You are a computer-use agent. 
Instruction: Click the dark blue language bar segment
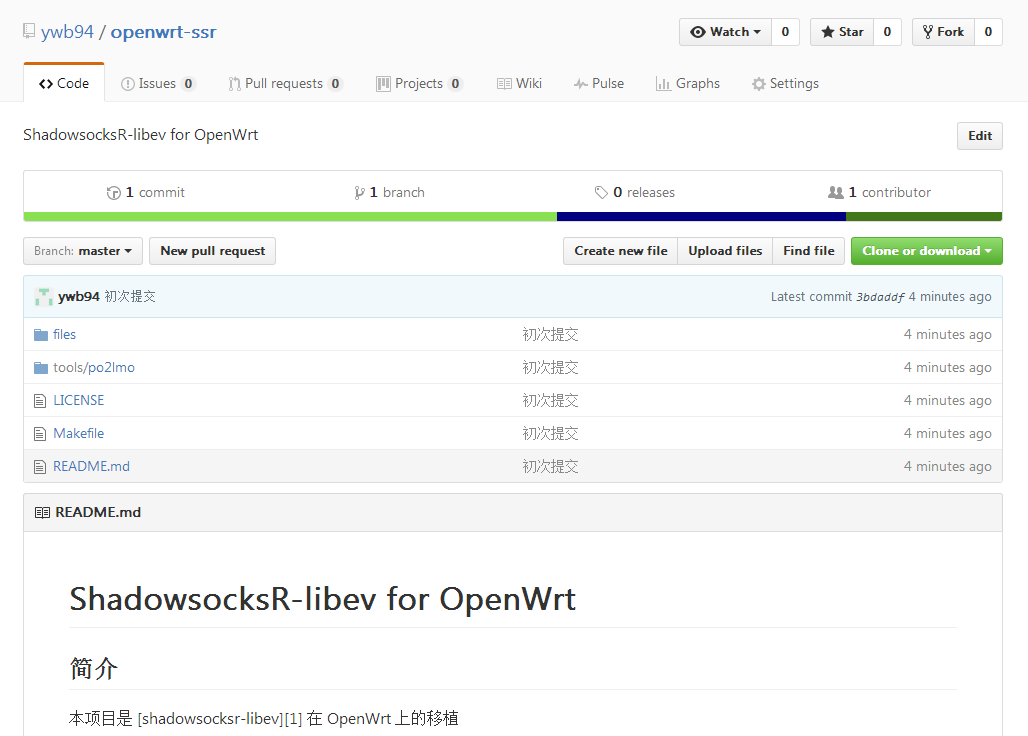[x=702, y=216]
